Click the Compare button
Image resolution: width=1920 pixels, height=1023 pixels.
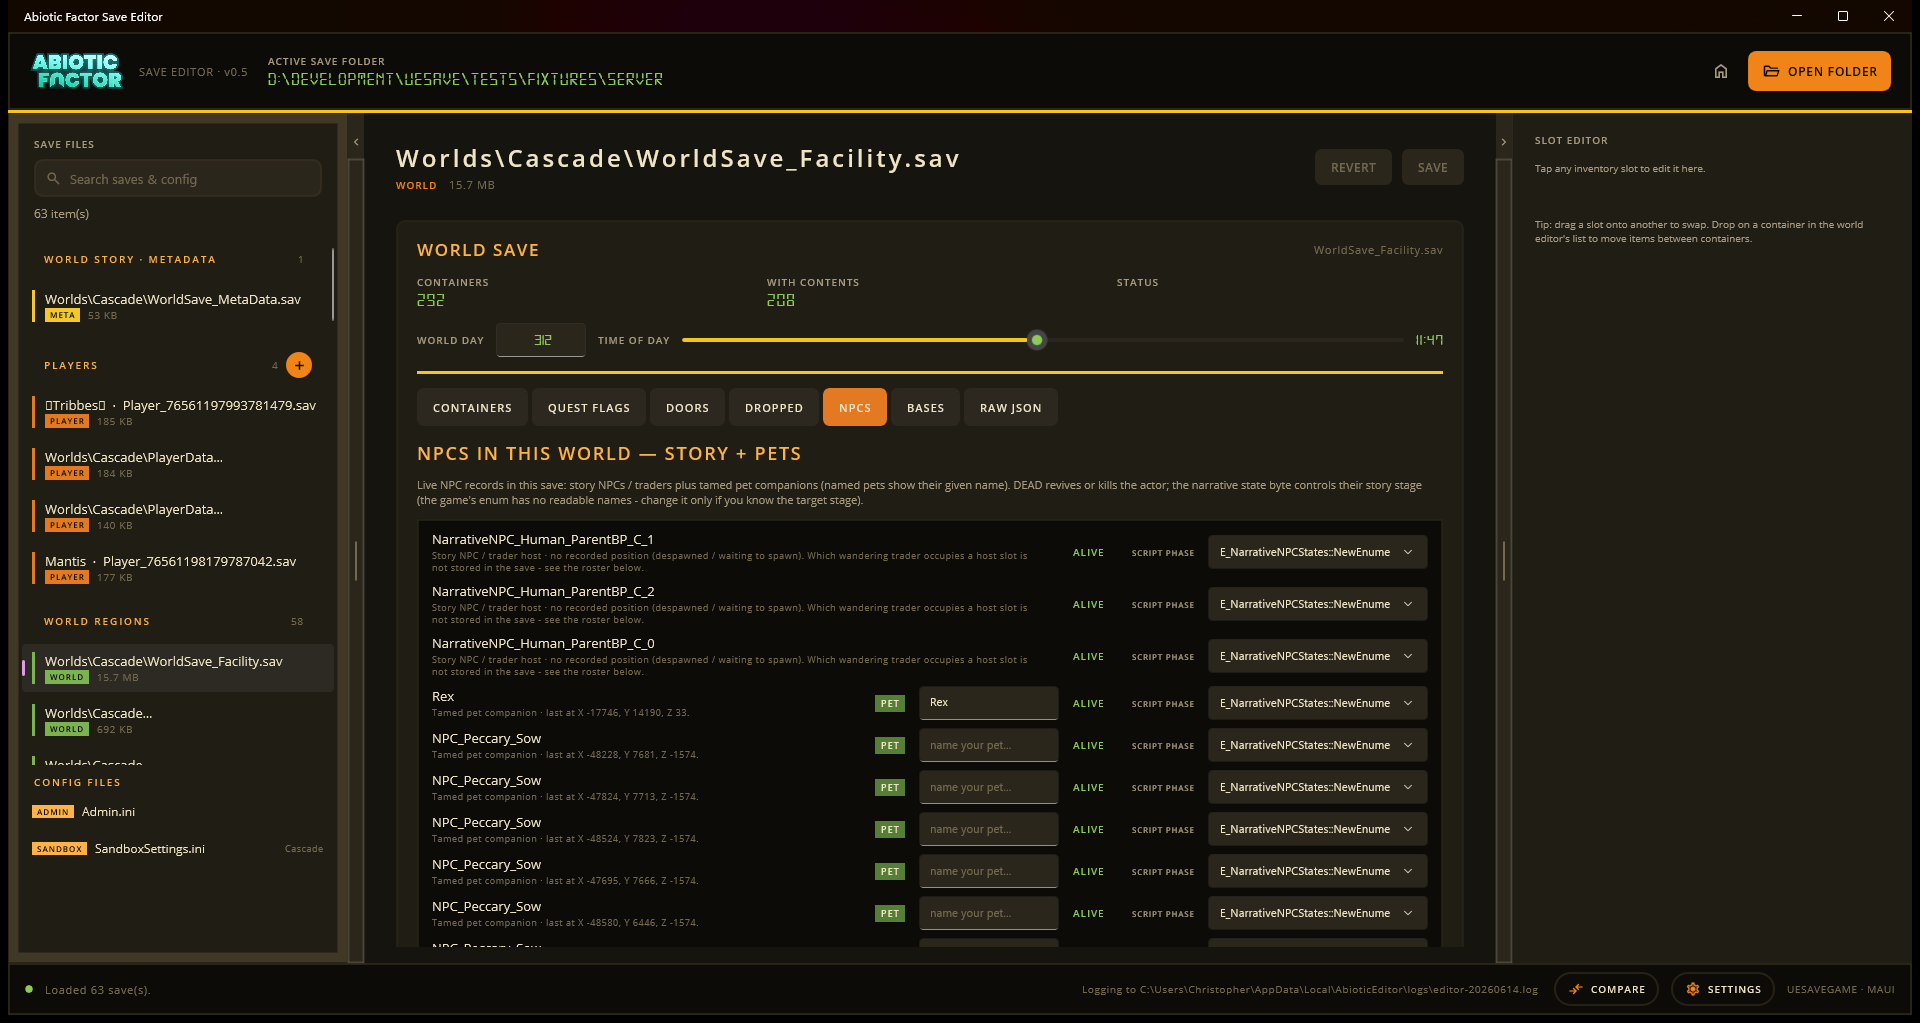[1606, 989]
